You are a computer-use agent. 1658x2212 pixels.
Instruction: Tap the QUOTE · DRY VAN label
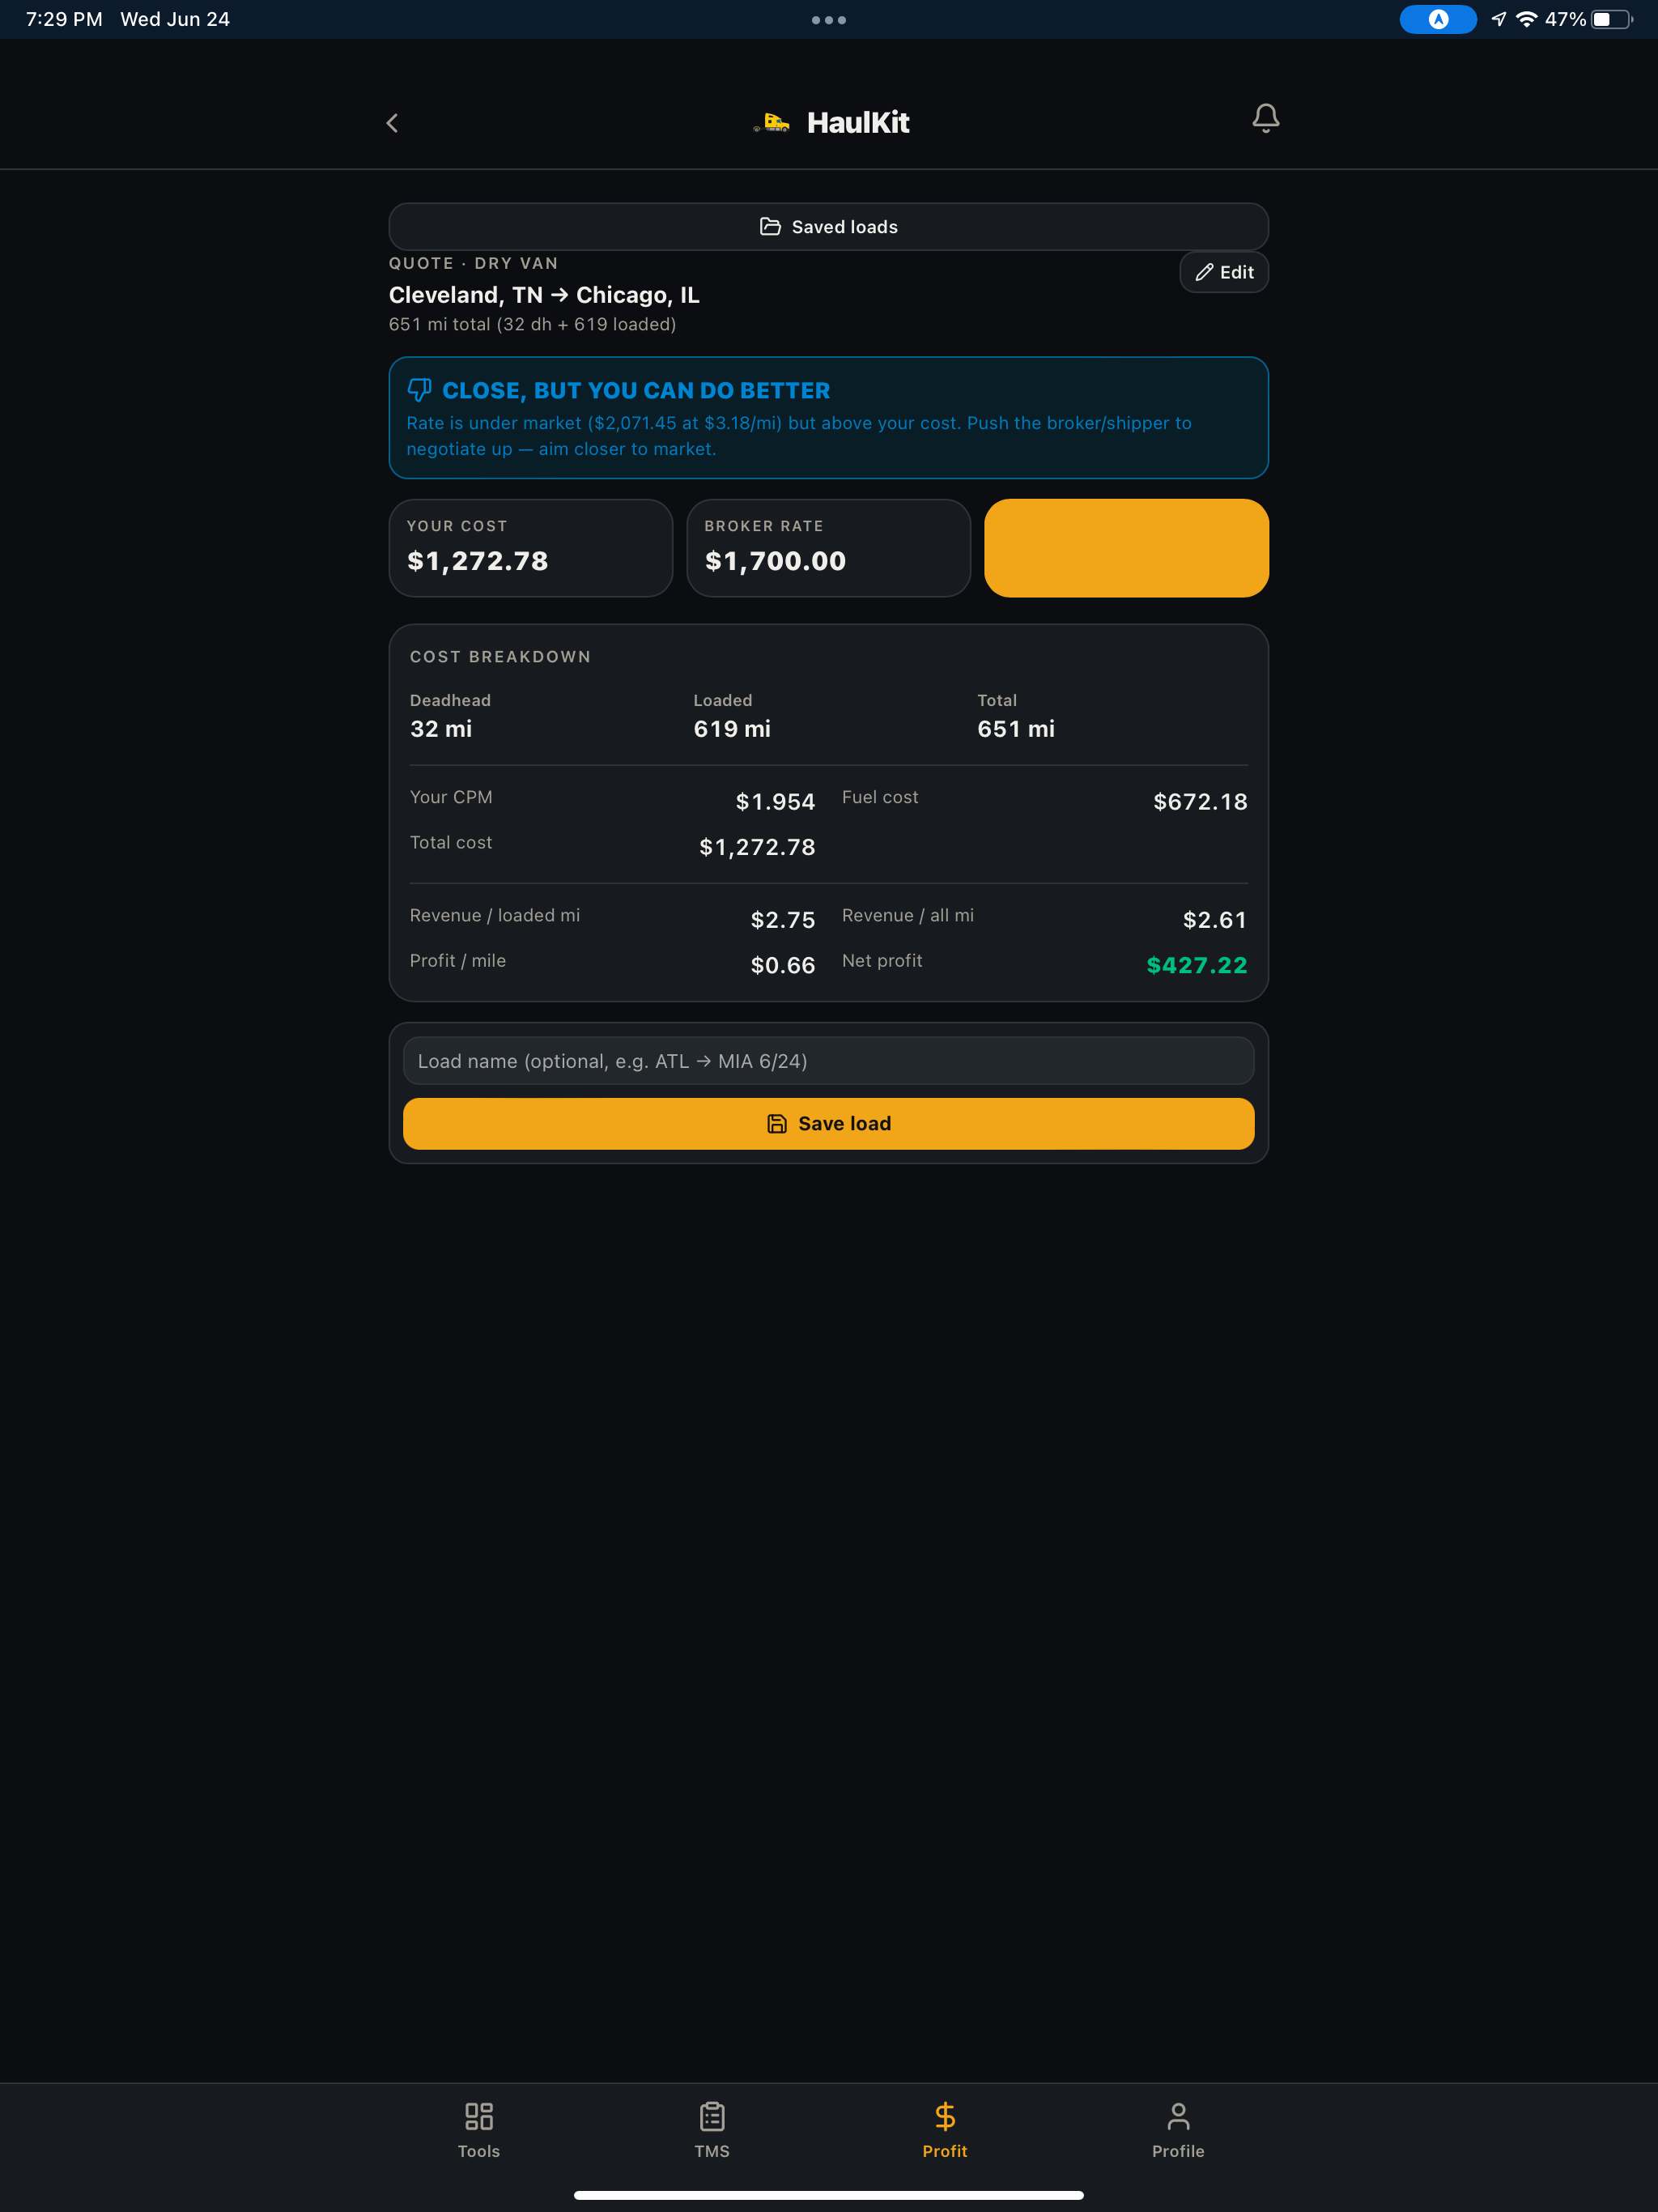[x=473, y=263]
